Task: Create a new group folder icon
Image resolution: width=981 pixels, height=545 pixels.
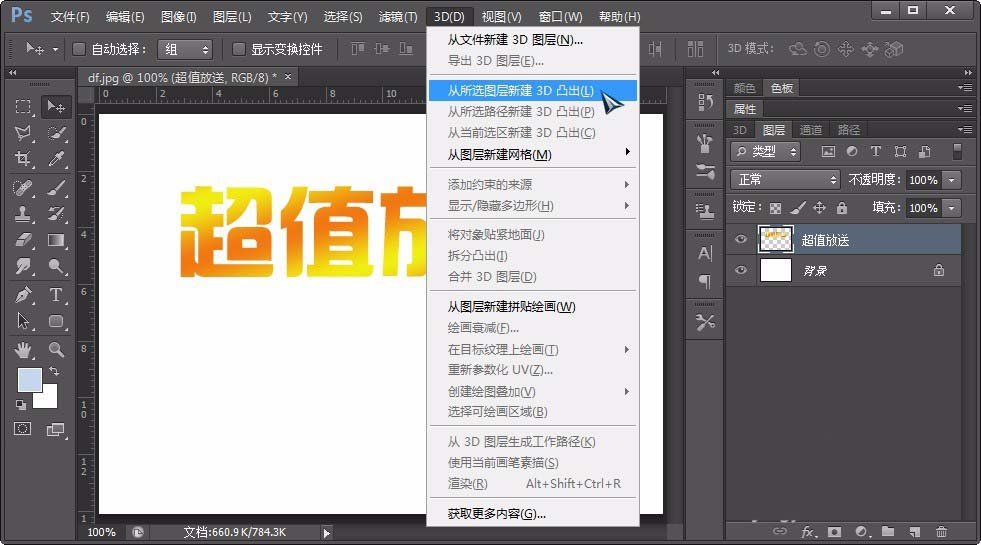Action: pyautogui.click(x=888, y=531)
